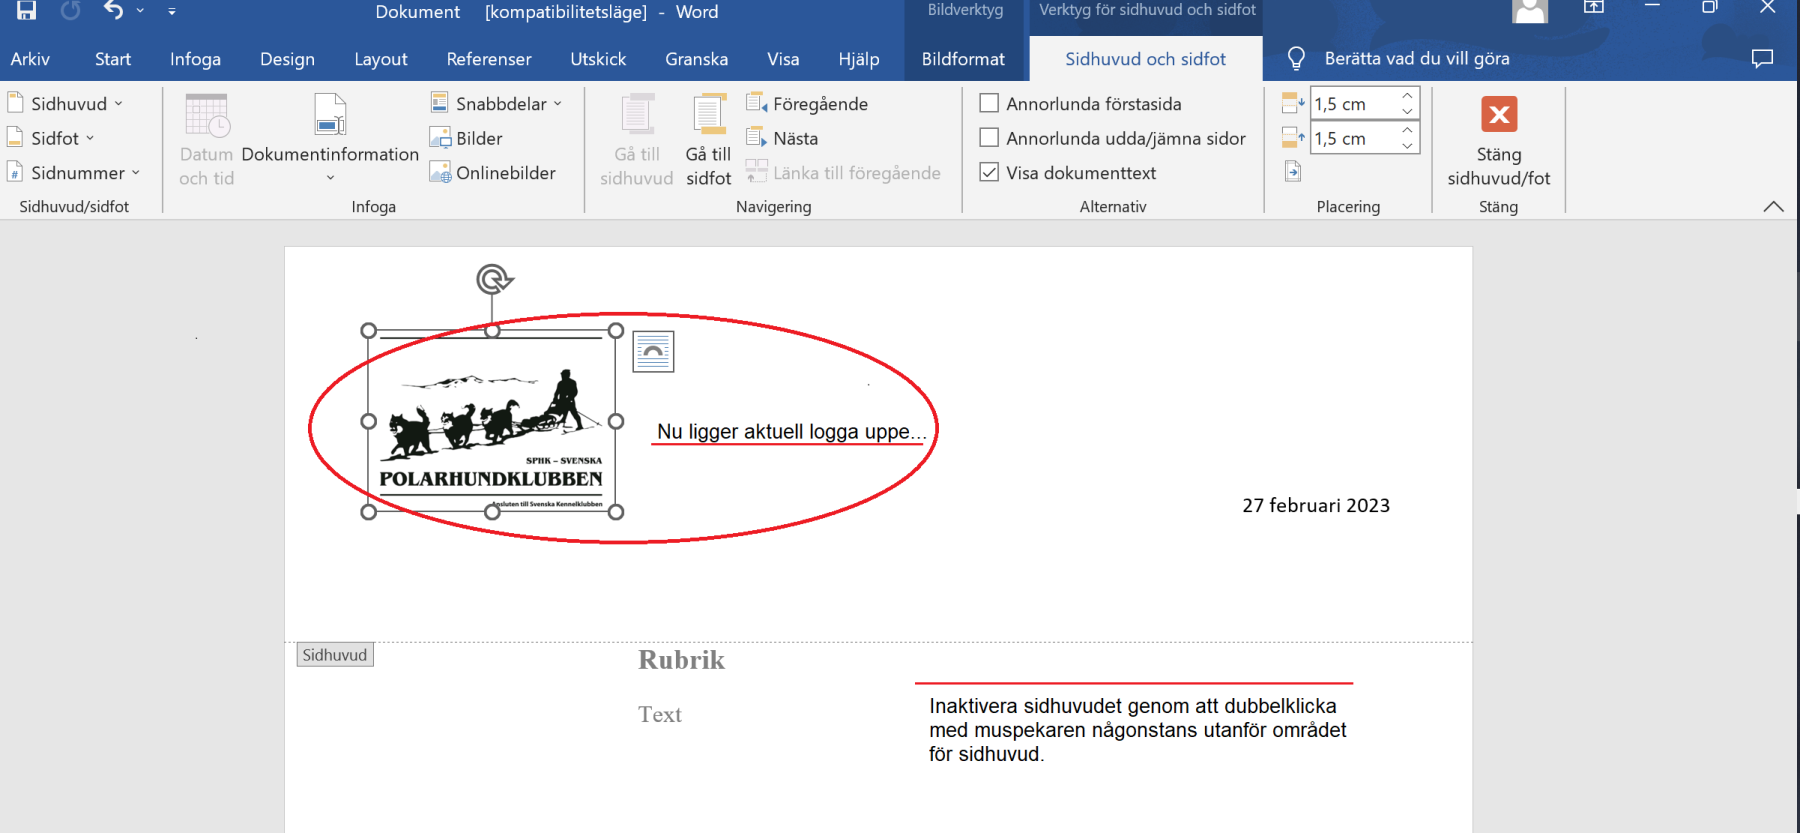Screen dimensions: 1800x833
Task: Click Länka till föregående
Action: (844, 173)
